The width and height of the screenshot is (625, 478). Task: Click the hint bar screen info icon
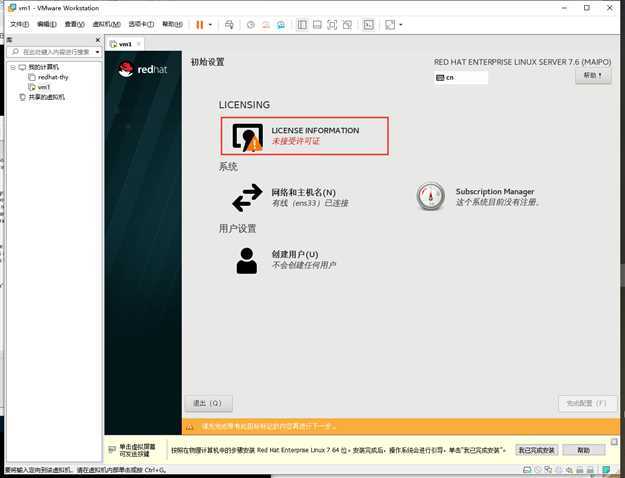click(112, 450)
